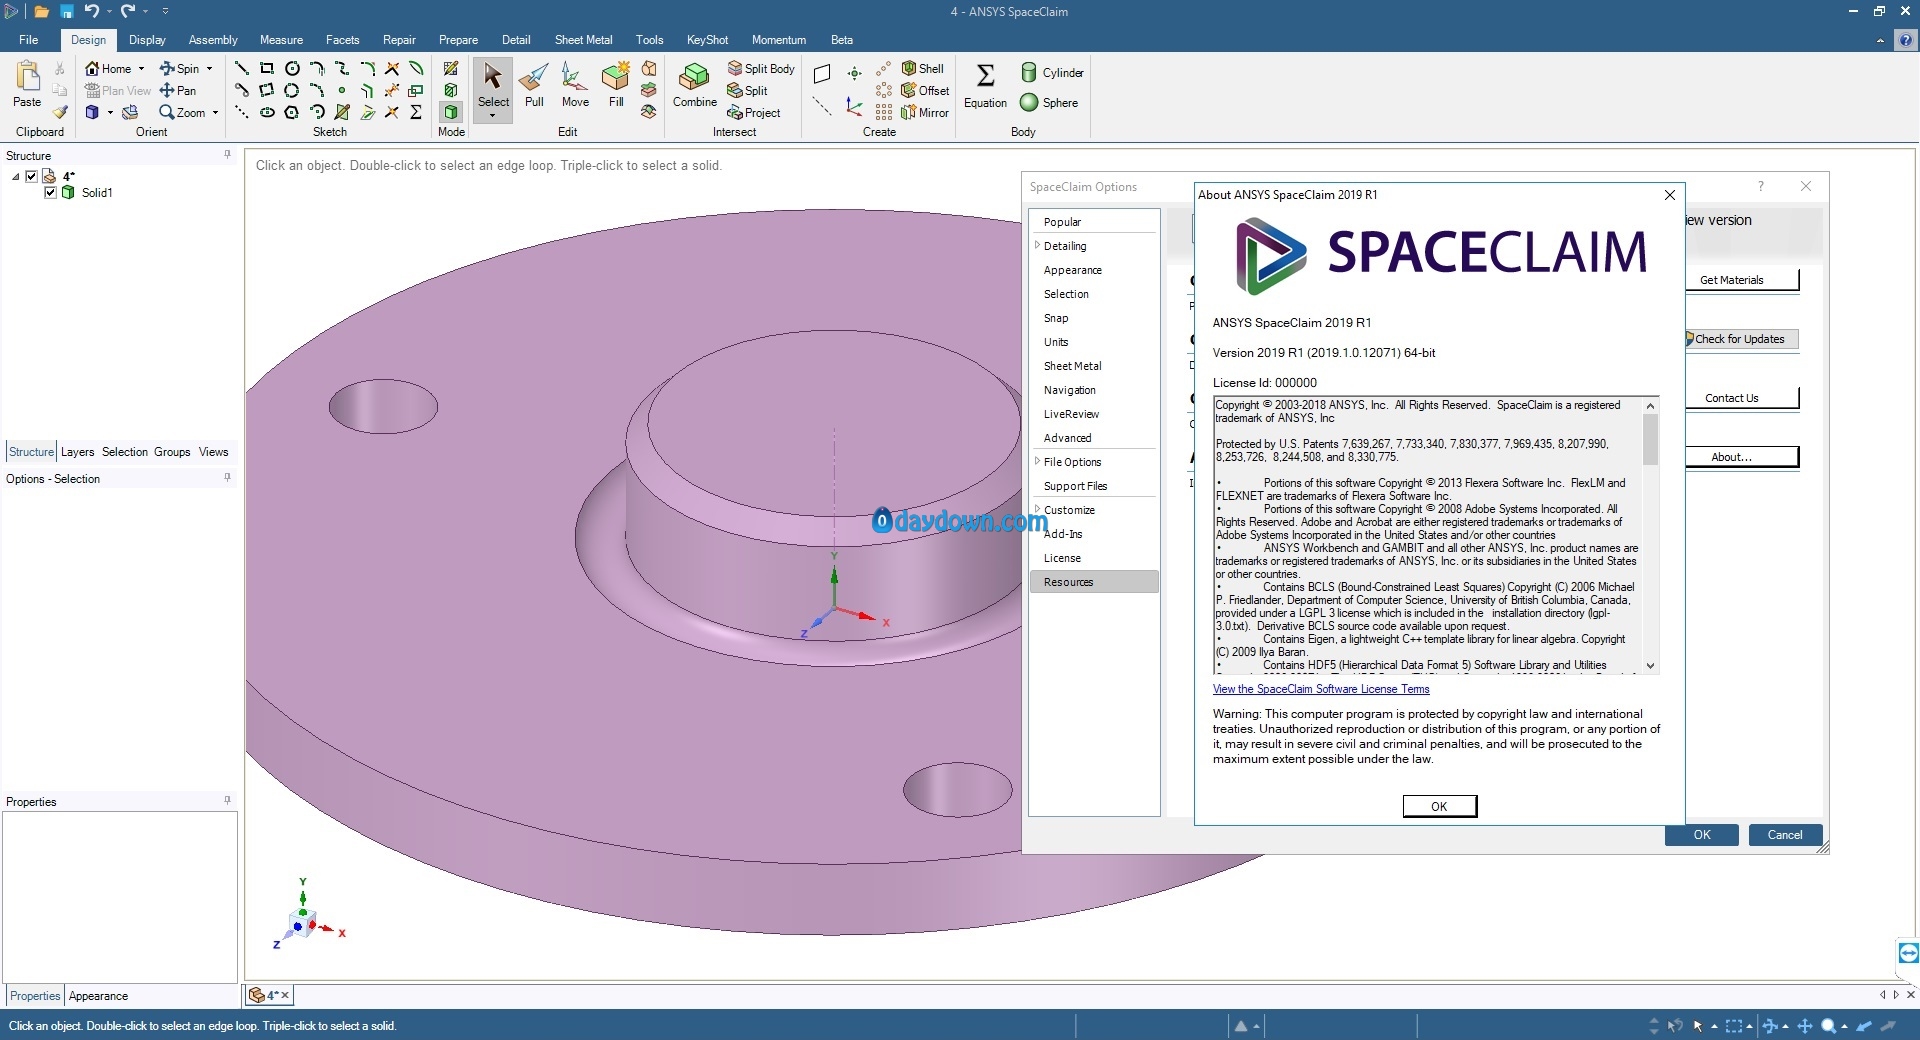
Task: Choose the Fill tool
Action: click(616, 86)
